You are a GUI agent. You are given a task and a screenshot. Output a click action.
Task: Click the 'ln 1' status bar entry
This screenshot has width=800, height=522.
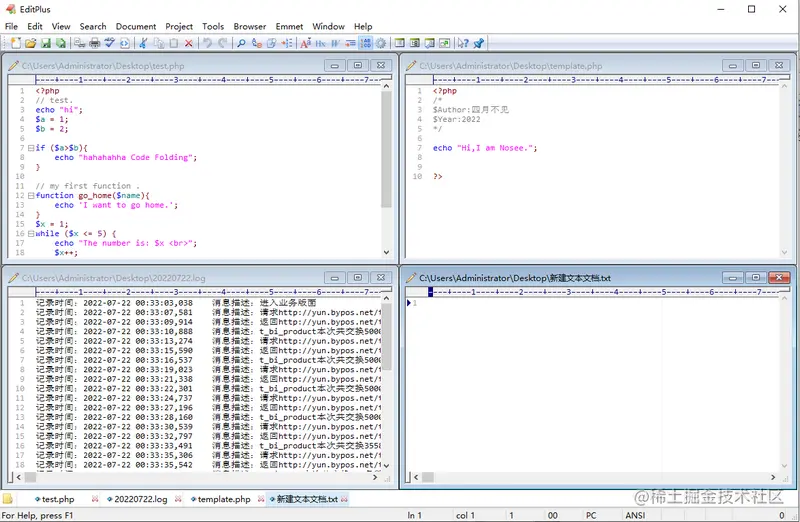pyautogui.click(x=414, y=515)
